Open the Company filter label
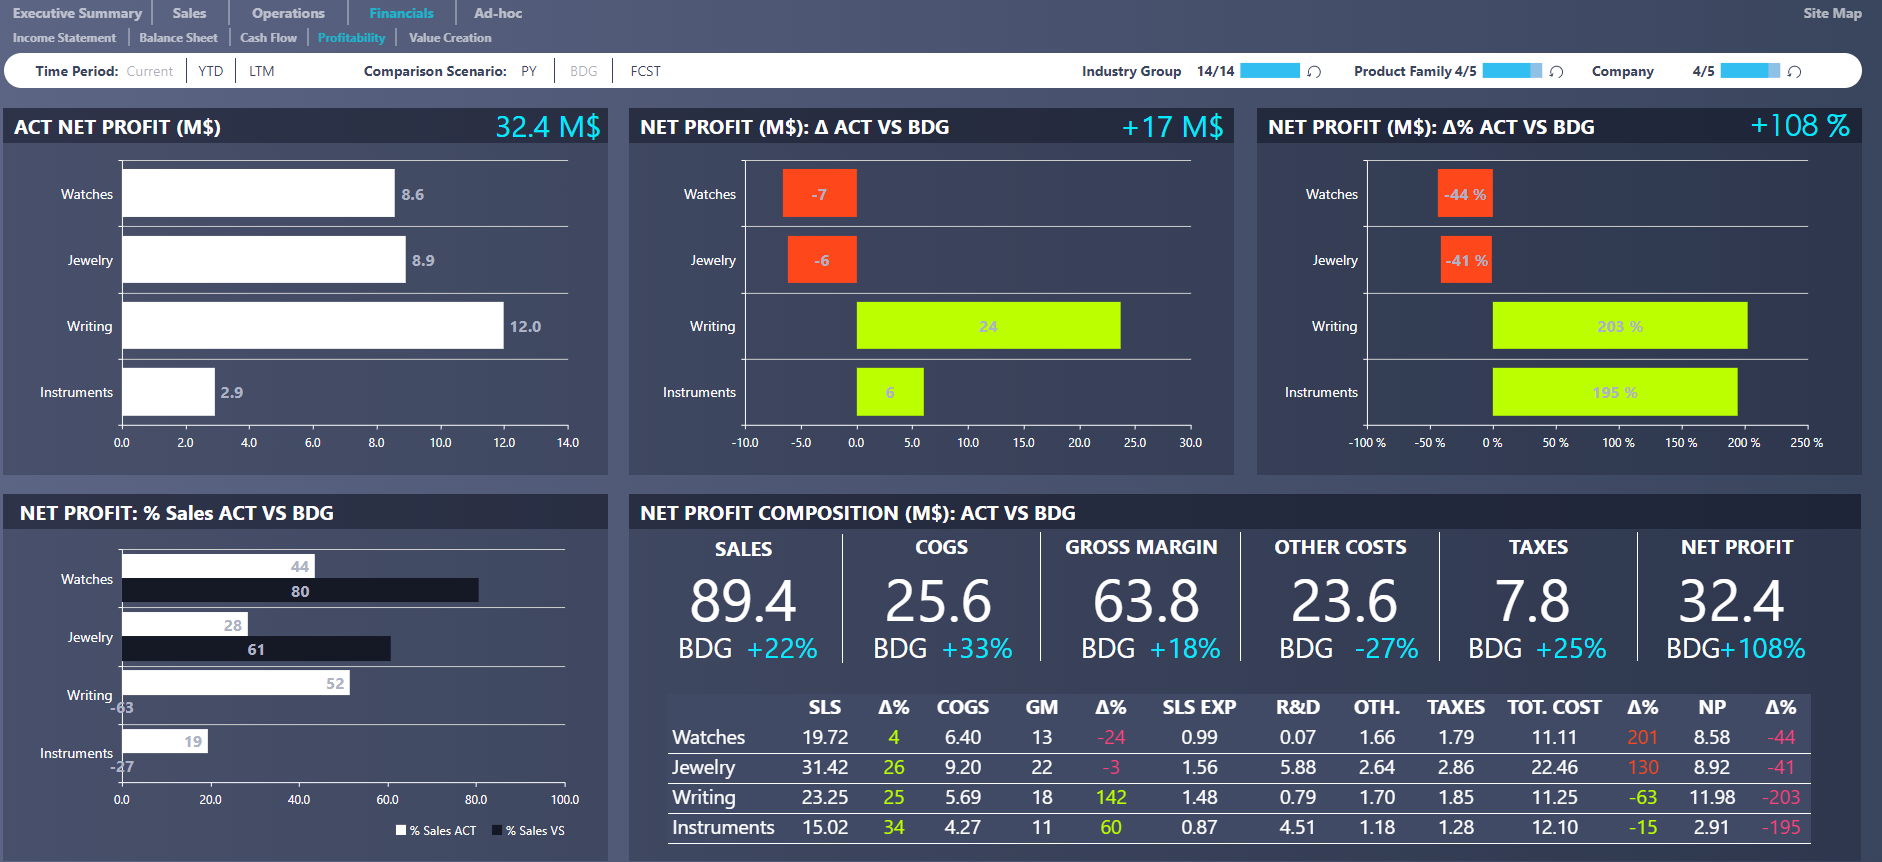 tap(1622, 71)
